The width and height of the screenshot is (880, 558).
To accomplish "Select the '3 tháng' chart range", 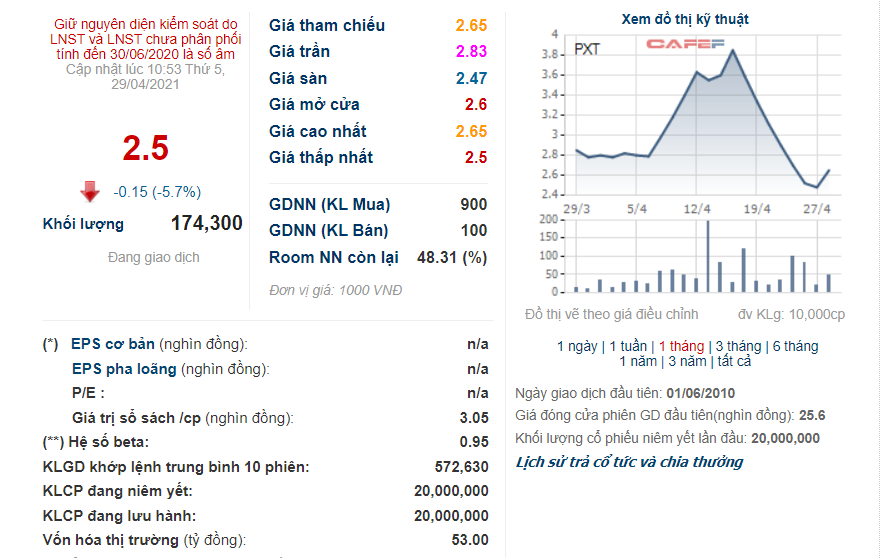I will point(738,346).
